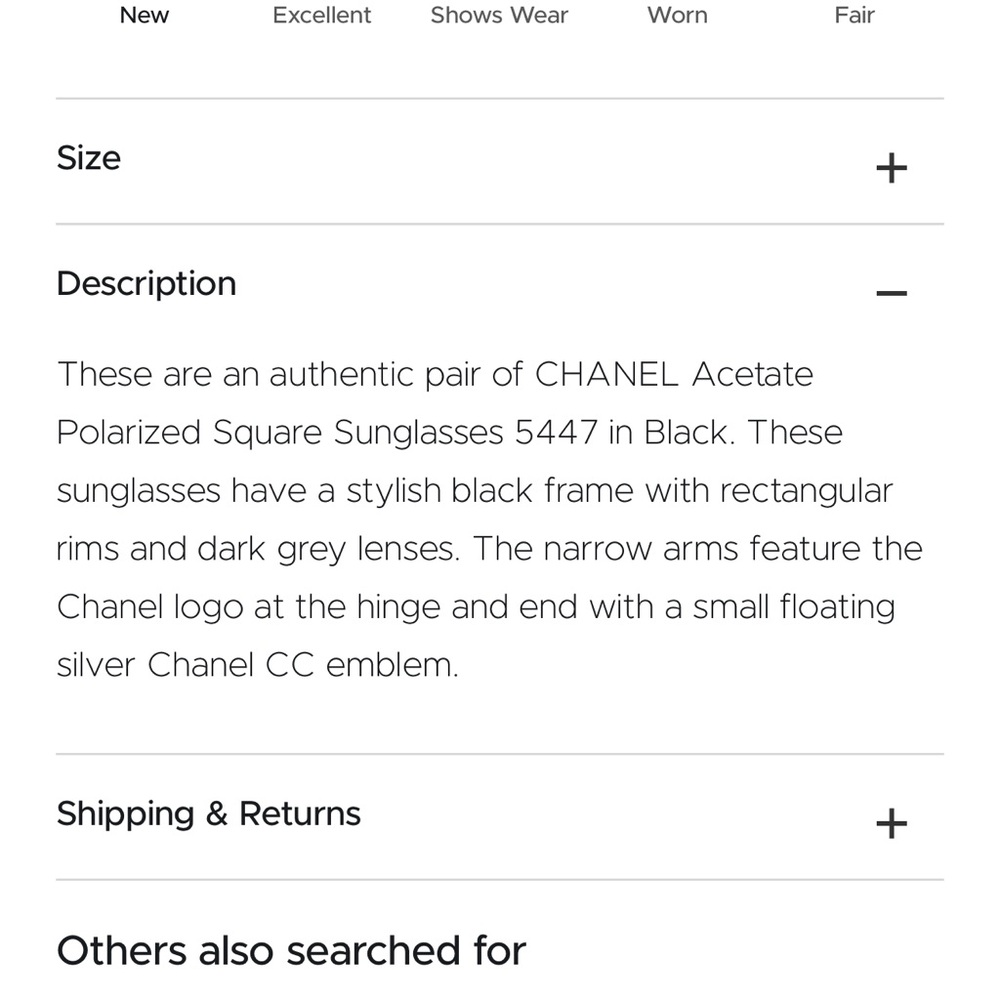Click the Description heading
The image size is (1000, 1000).
click(146, 283)
